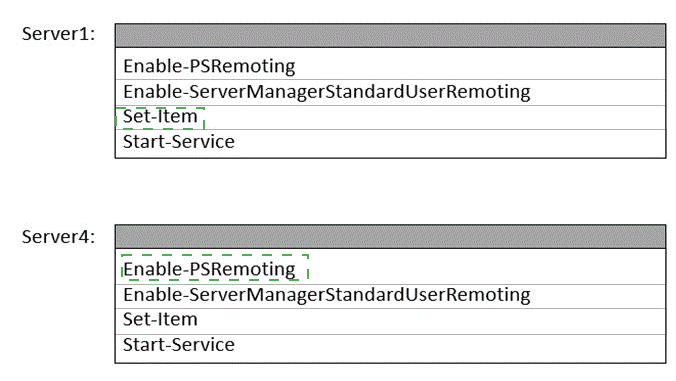Click the green dashed Set-Item answer box
676x381 pixels.
tap(160, 118)
